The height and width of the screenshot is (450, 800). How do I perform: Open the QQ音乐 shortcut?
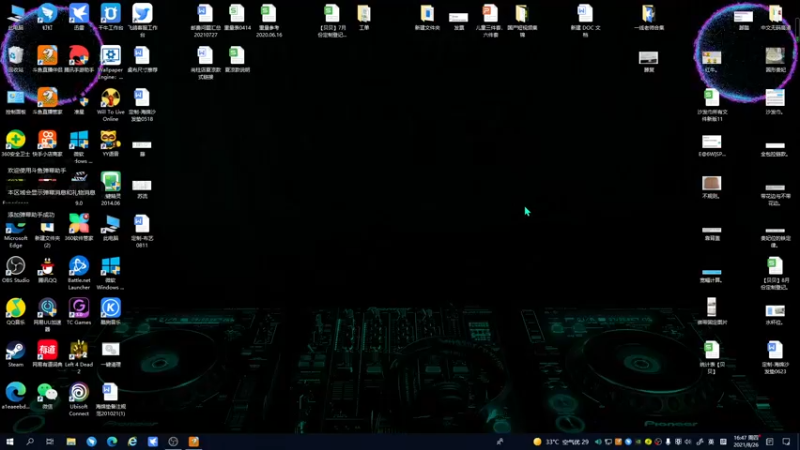tap(16, 311)
